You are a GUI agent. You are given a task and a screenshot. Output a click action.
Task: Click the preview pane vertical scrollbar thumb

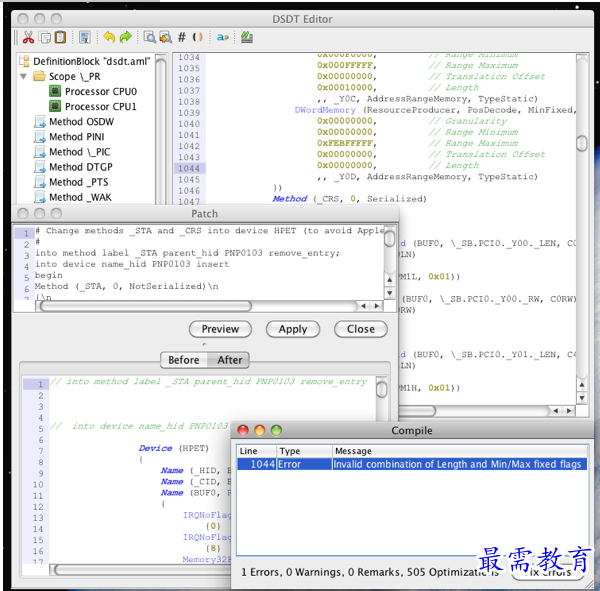[382, 390]
